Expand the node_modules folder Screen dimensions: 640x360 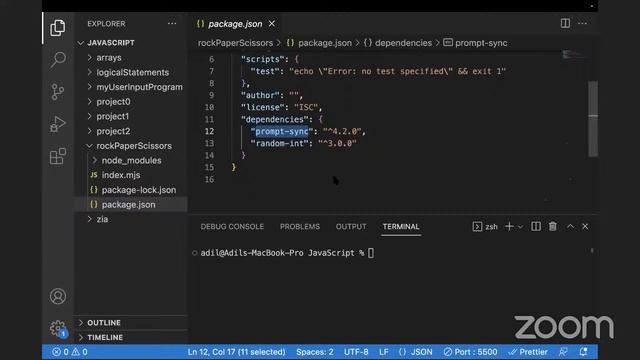[131, 160]
